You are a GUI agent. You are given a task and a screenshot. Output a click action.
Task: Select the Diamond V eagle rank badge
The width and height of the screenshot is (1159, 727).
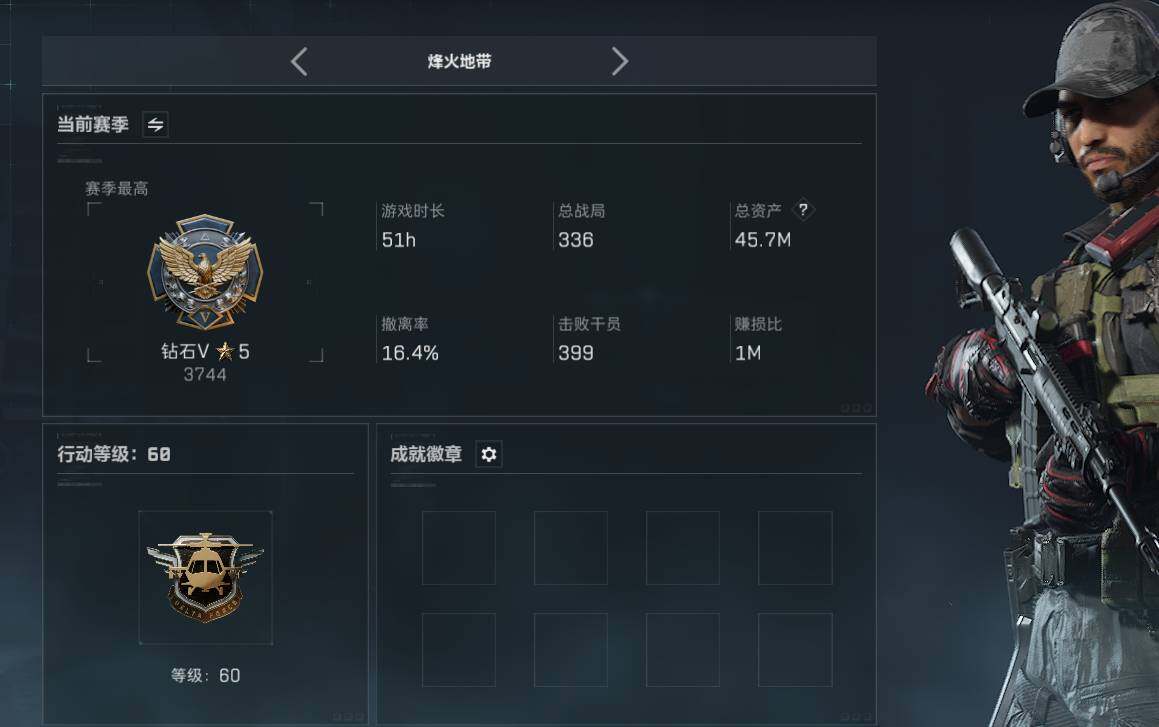pyautogui.click(x=205, y=273)
